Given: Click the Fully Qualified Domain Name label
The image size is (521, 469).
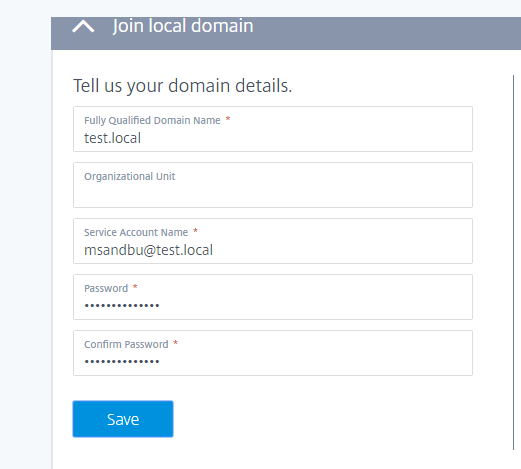Looking at the screenshot, I should (x=152, y=120).
